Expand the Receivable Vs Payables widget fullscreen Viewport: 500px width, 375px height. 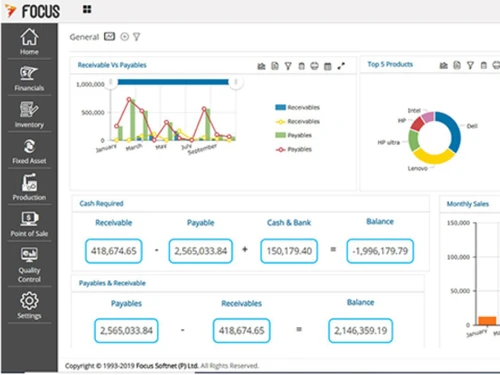[x=341, y=66]
